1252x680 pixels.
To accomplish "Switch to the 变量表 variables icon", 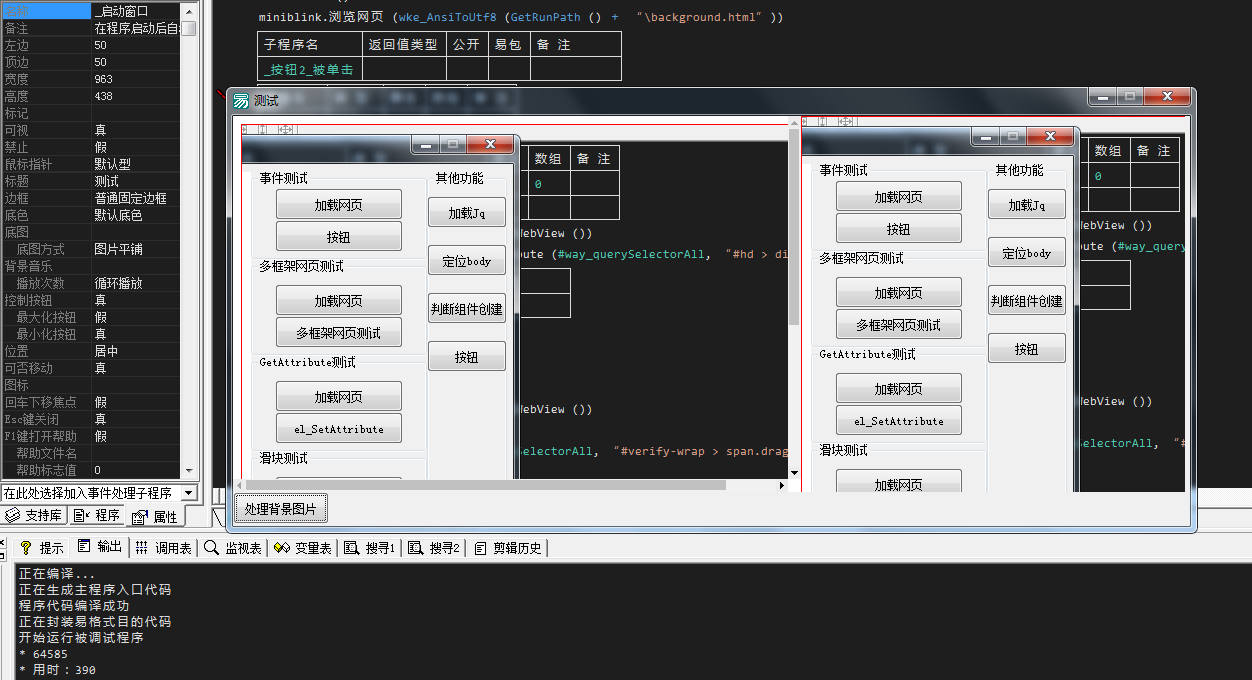I will 282,548.
